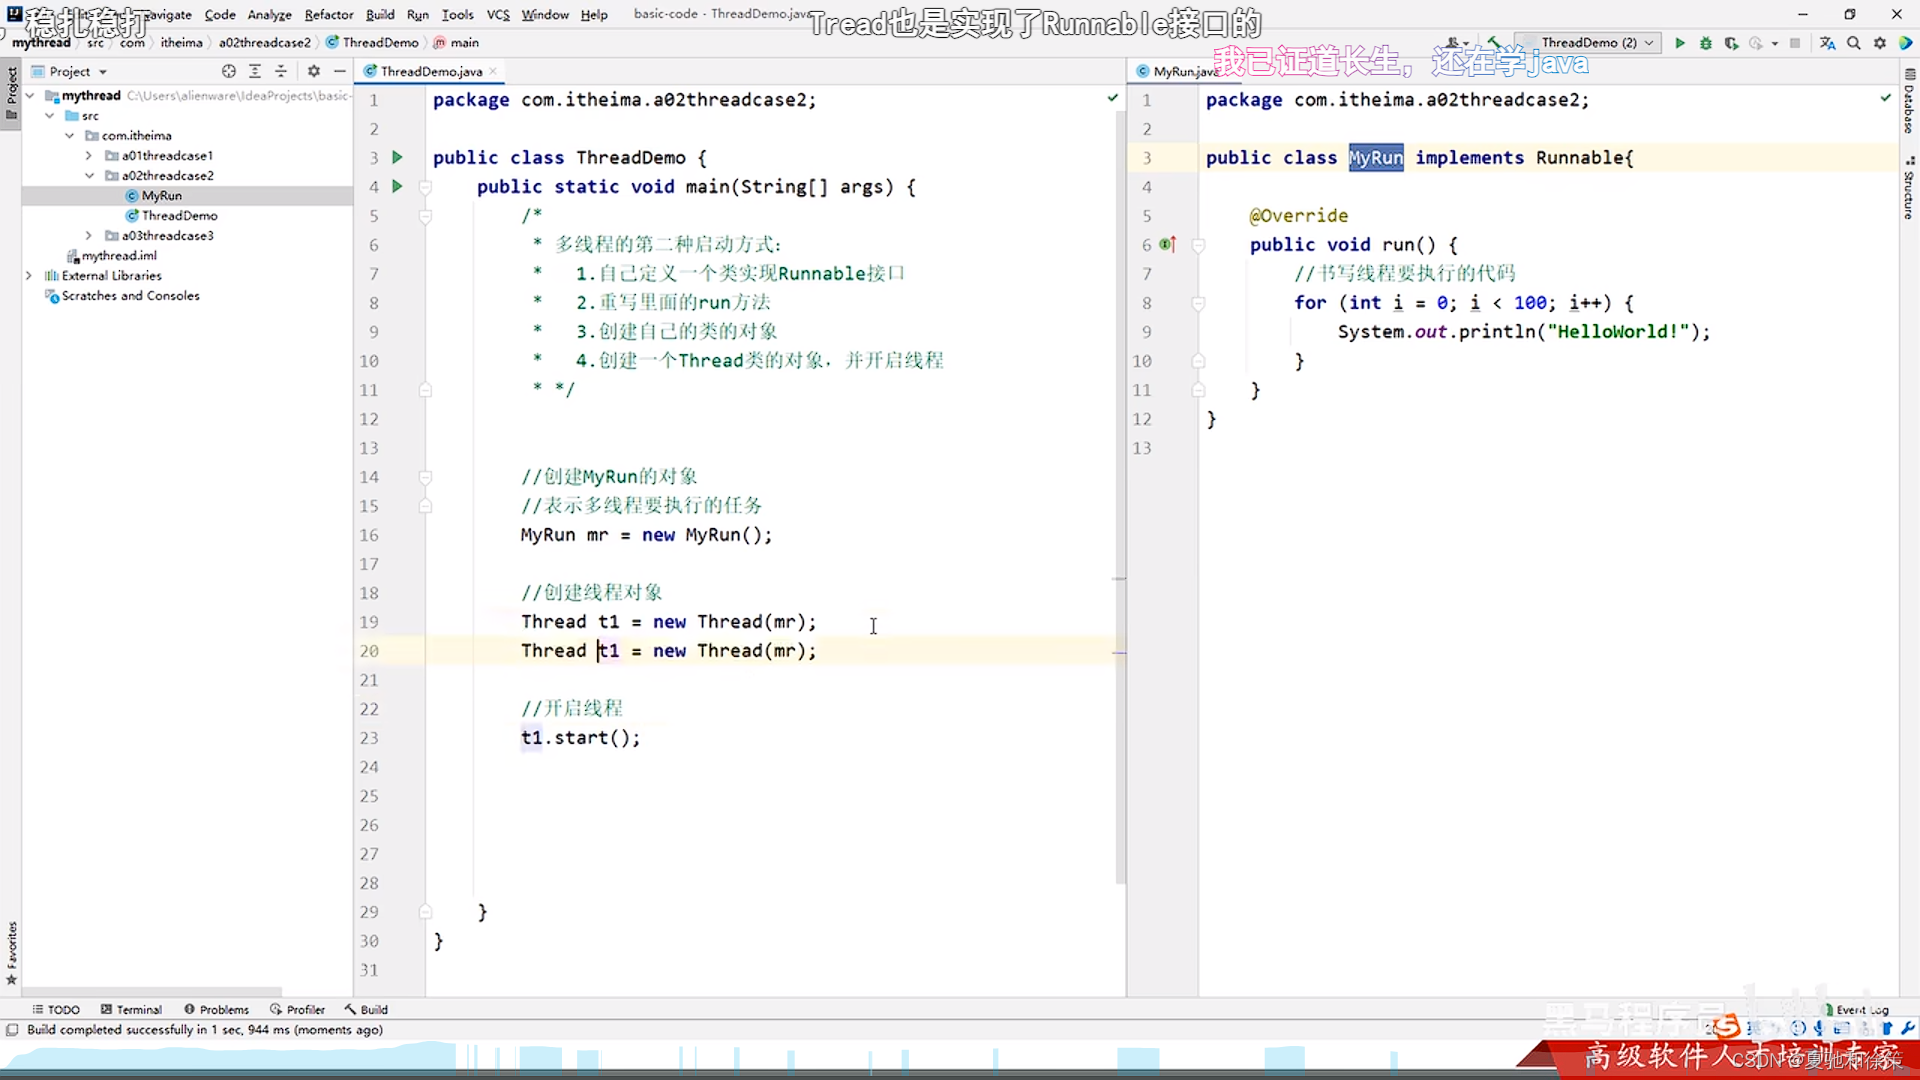Viewport: 1920px width, 1080px height.
Task: Open Project panel options gear
Action: coord(314,71)
